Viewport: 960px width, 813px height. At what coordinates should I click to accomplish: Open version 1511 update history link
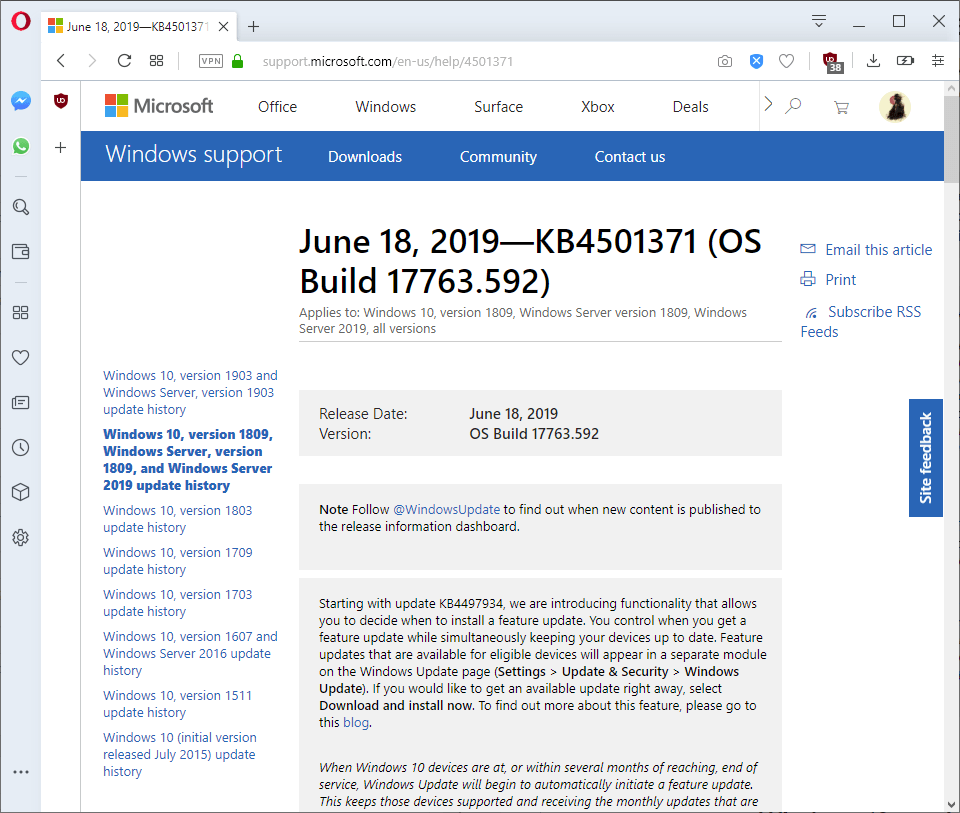coord(178,704)
